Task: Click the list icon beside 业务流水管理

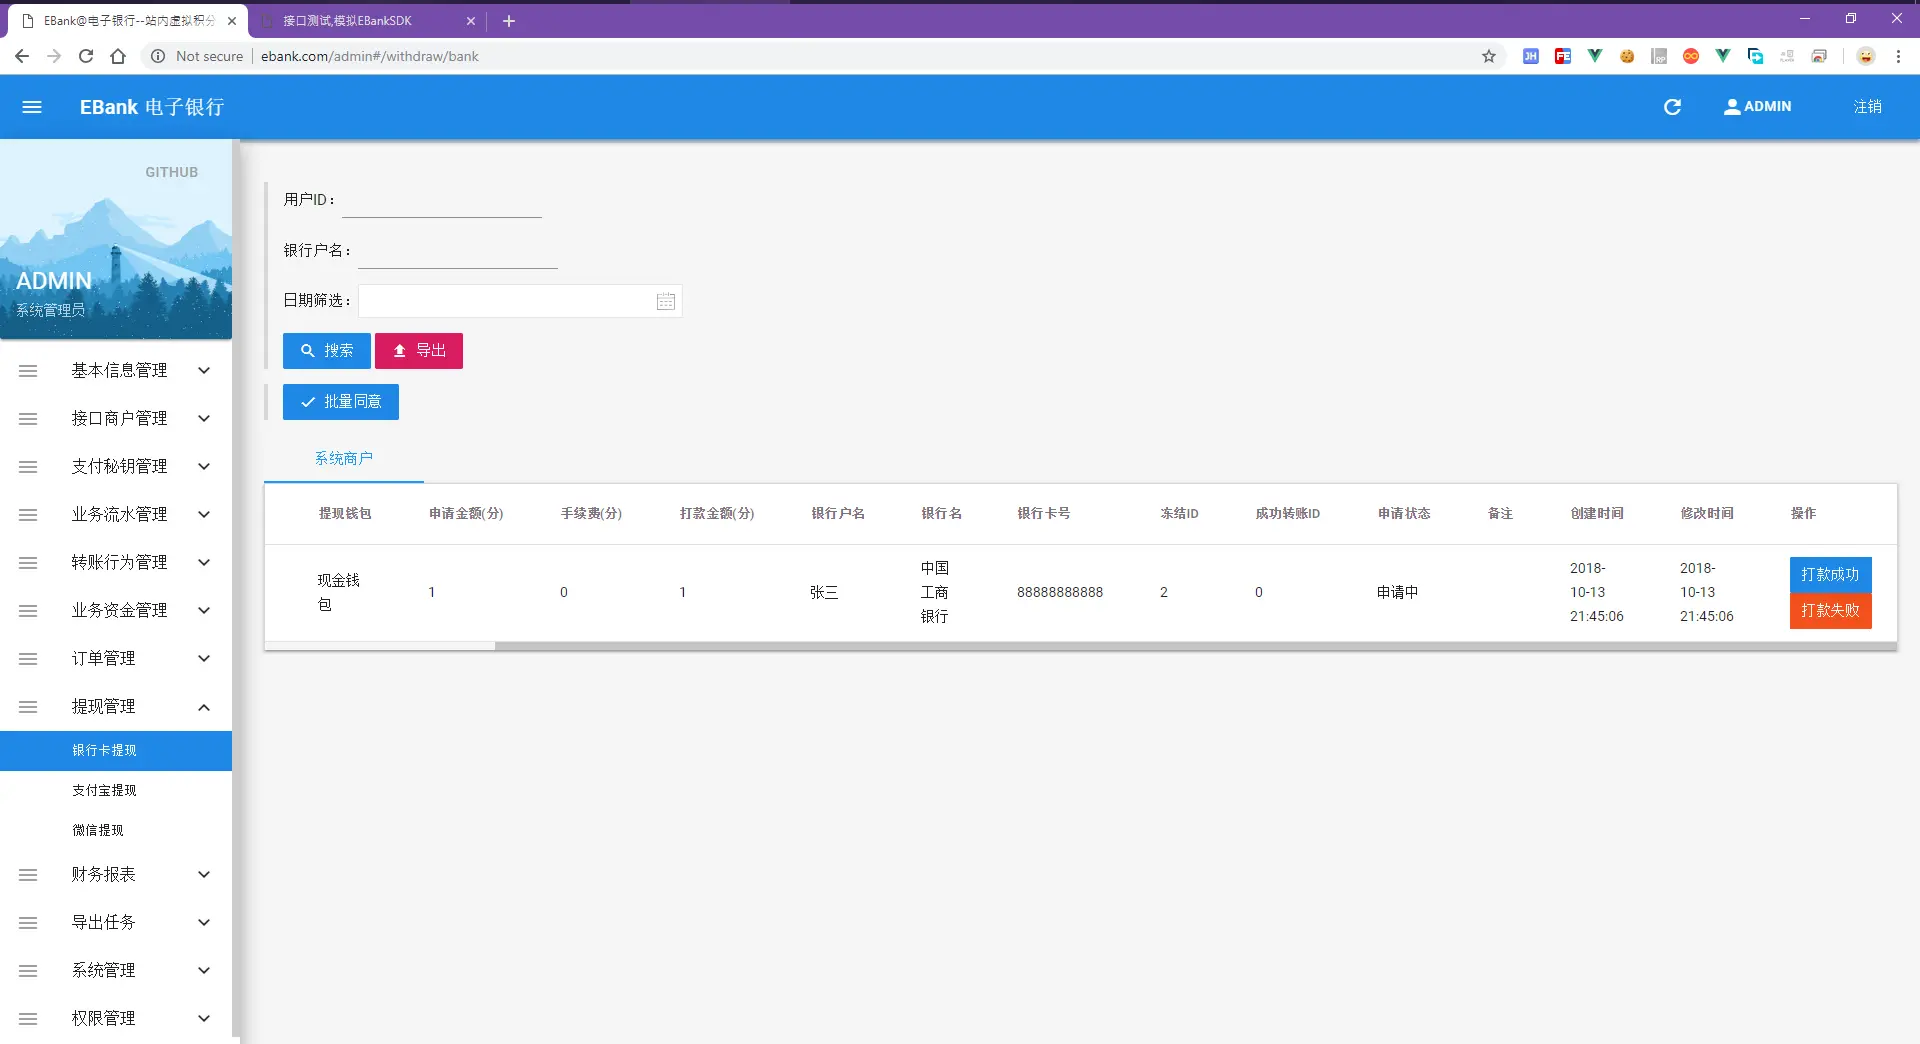Action: [x=28, y=515]
